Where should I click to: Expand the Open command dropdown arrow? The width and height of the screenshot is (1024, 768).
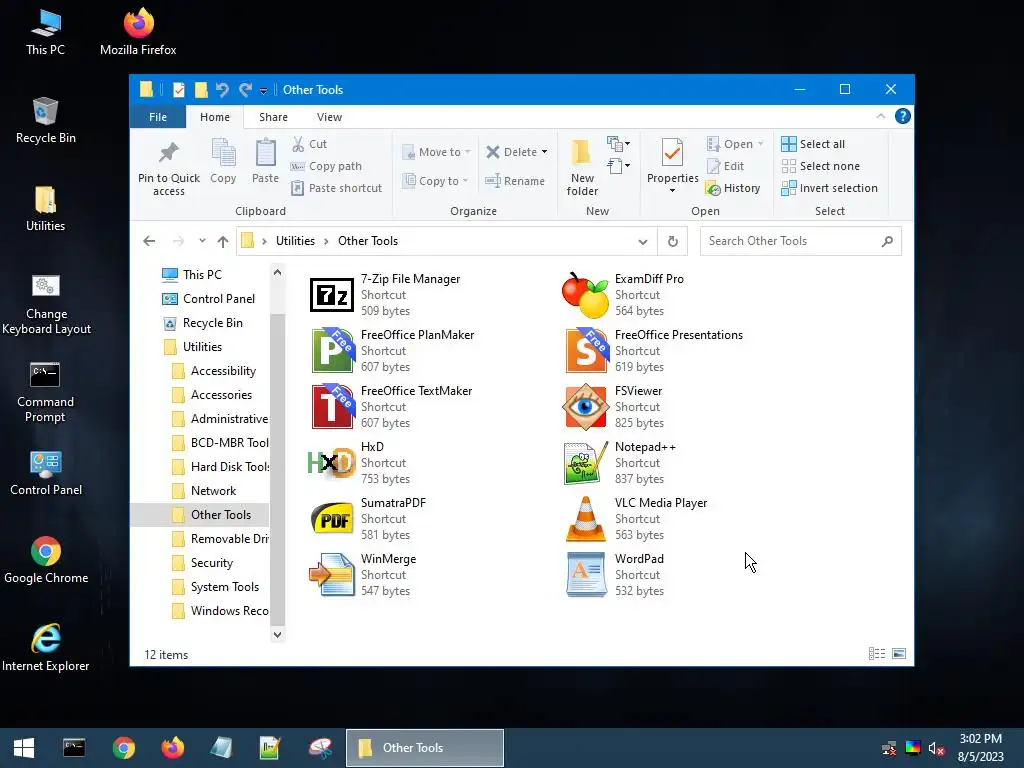(x=760, y=144)
